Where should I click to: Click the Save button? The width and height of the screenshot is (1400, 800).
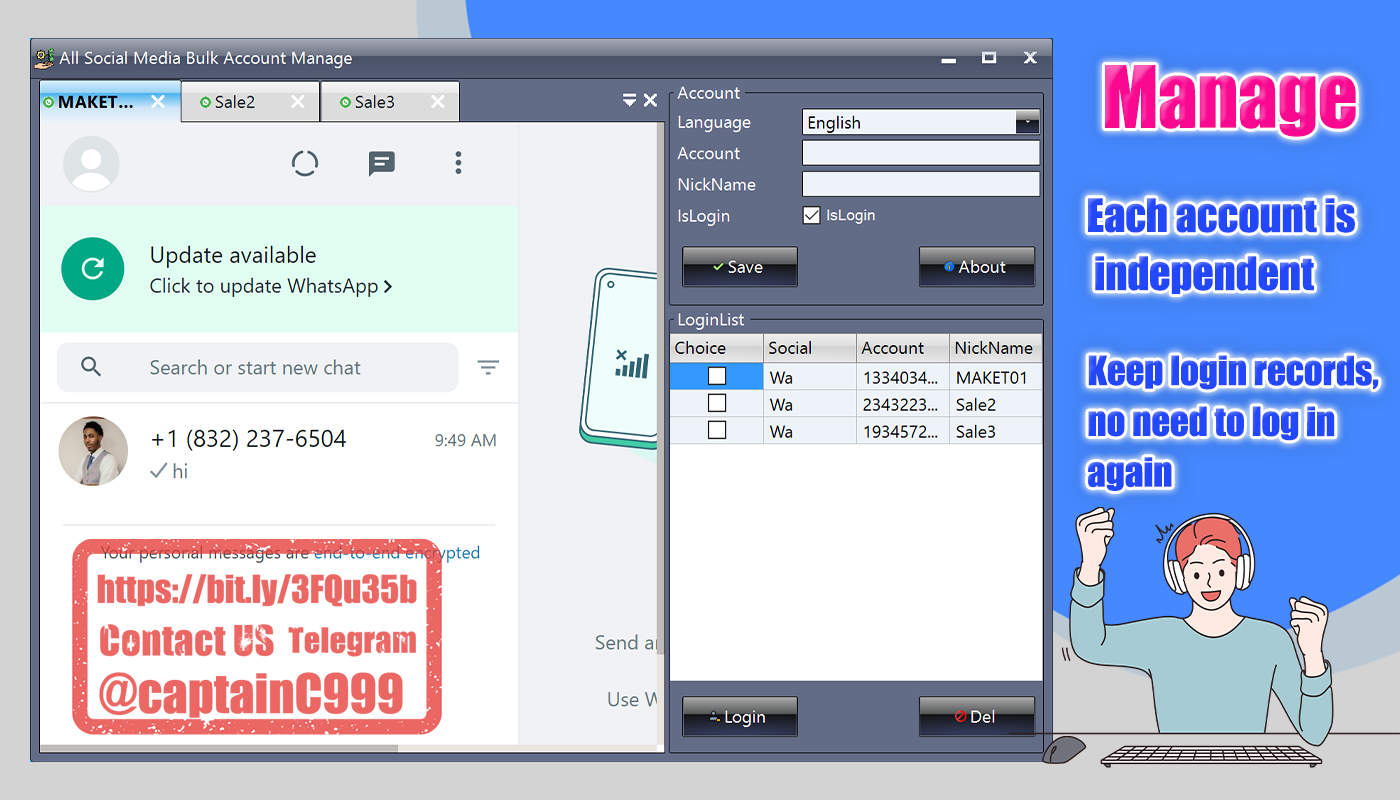740,267
